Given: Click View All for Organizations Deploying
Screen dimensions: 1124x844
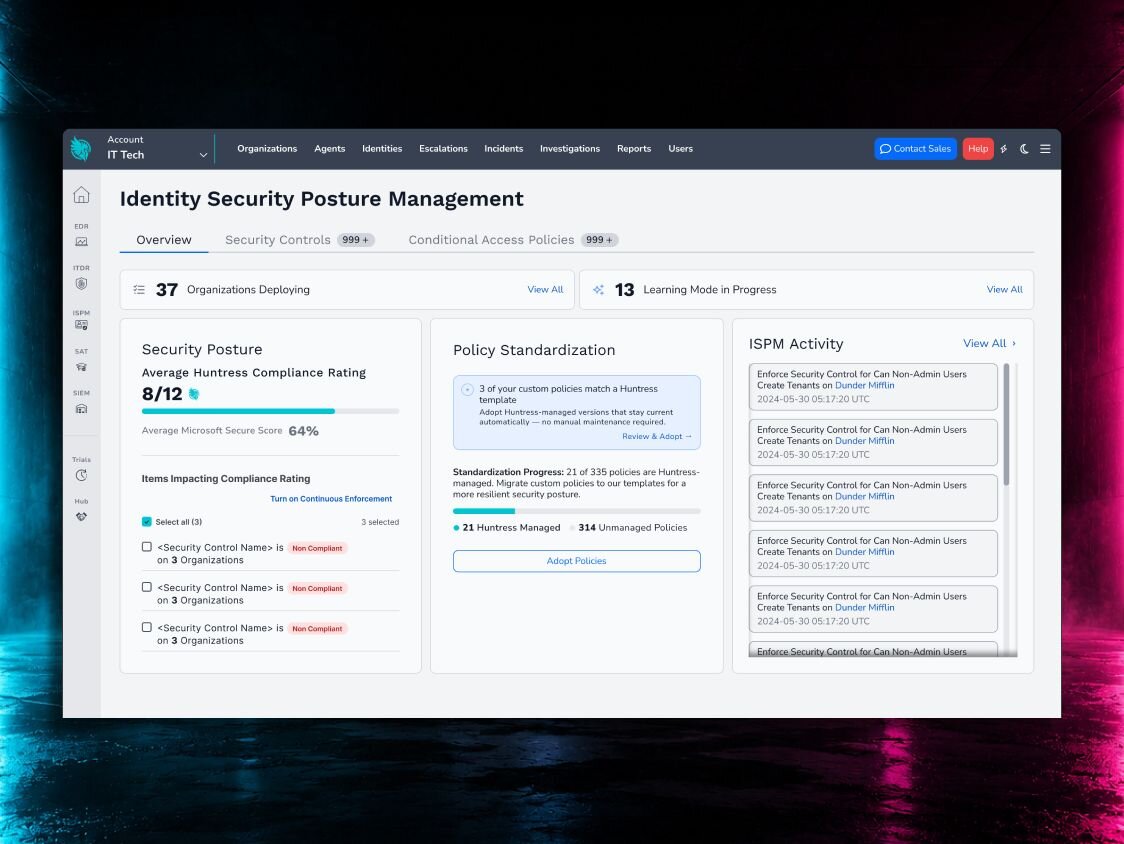Looking at the screenshot, I should (x=546, y=290).
